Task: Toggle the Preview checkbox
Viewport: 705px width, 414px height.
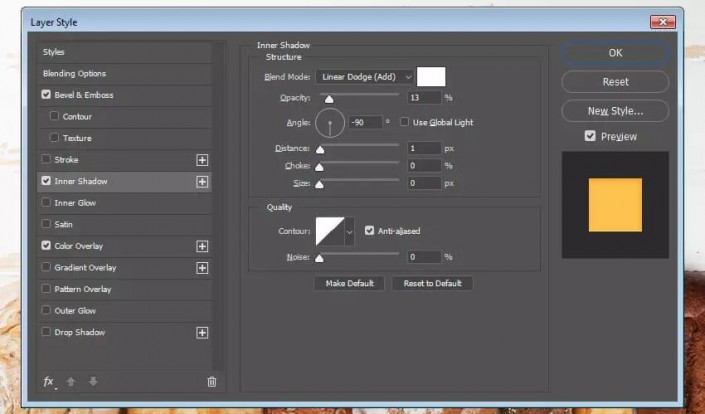Action: pos(590,136)
